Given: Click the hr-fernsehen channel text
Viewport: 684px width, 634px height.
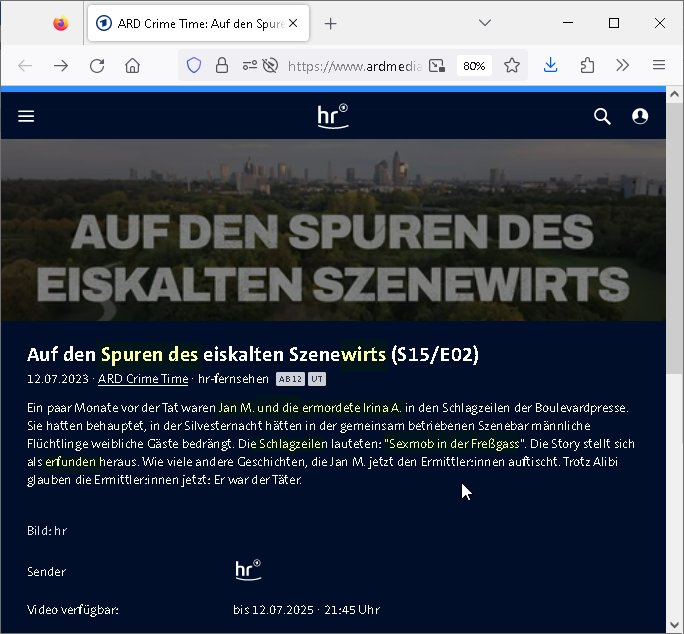Looking at the screenshot, I should tap(233, 379).
